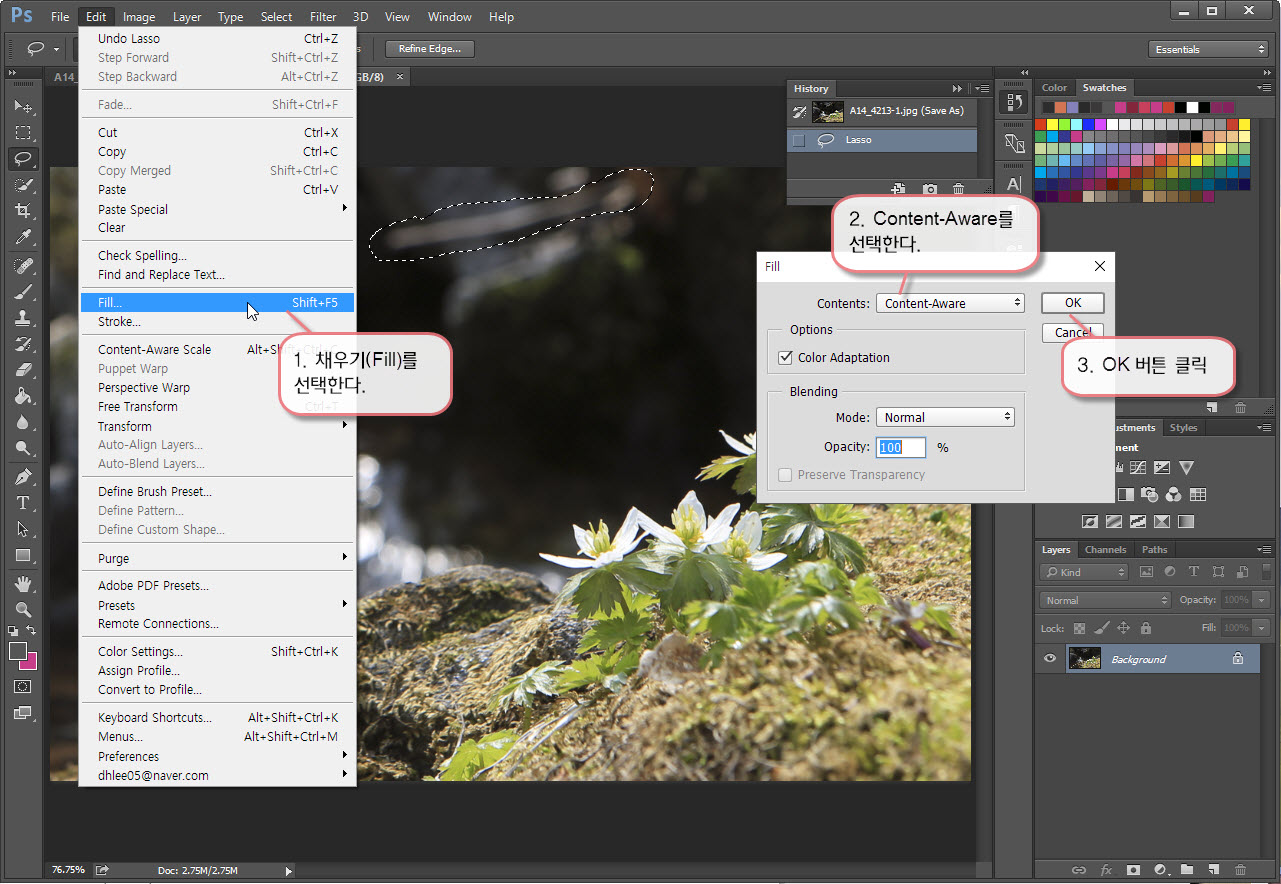The width and height of the screenshot is (1281, 884).
Task: Select the Horizontal Type tool
Action: click(x=23, y=502)
